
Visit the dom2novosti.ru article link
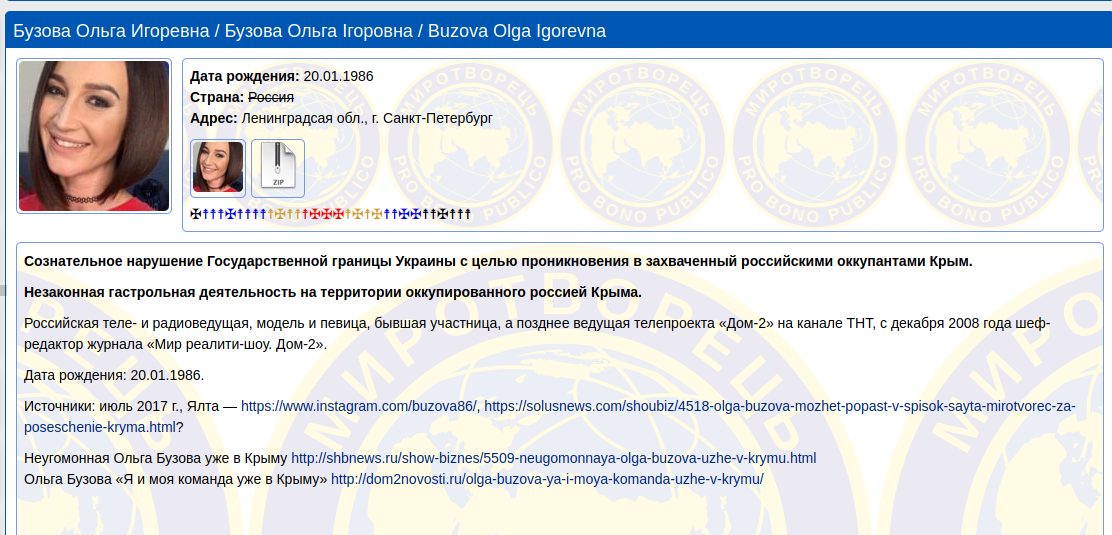[547, 479]
